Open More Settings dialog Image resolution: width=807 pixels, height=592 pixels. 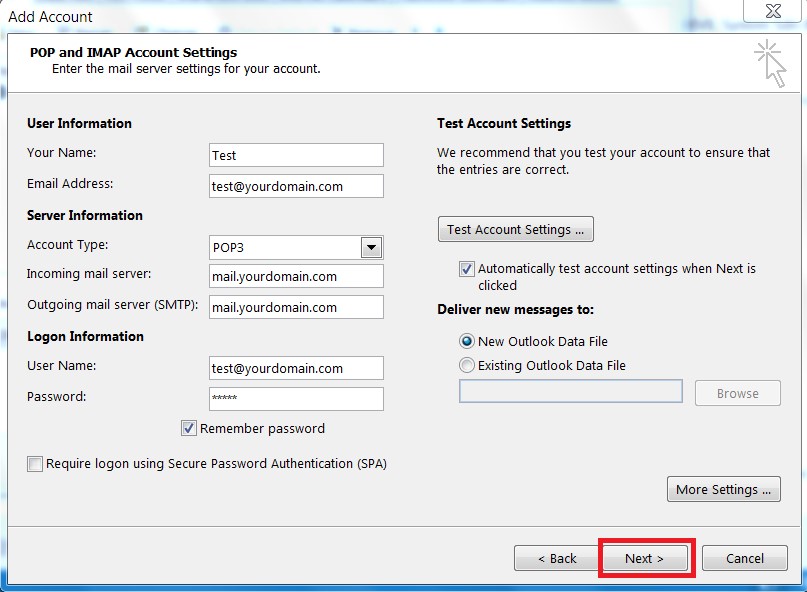[724, 489]
